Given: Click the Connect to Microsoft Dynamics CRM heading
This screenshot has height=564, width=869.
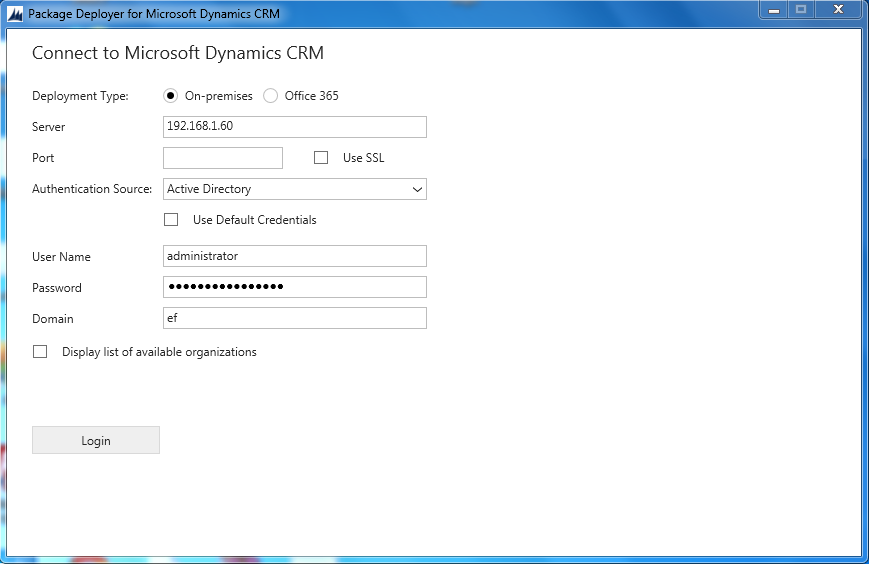Looking at the screenshot, I should coord(178,53).
